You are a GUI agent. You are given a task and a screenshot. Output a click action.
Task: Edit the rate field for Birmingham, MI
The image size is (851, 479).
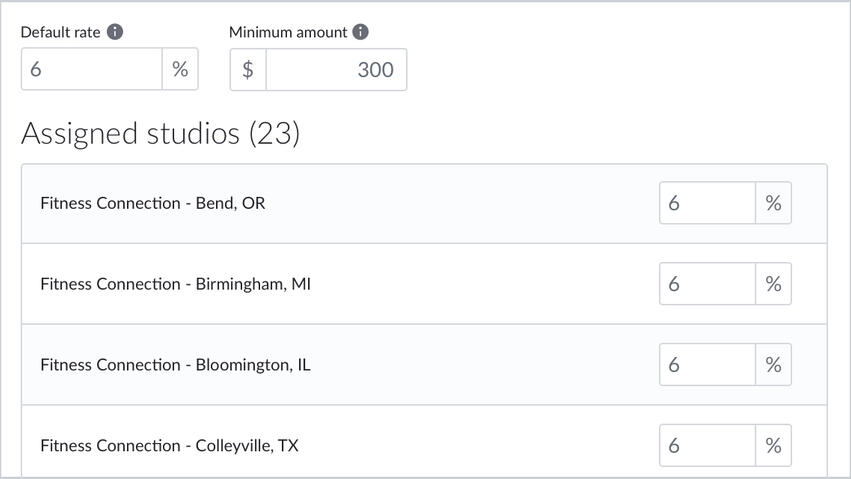(x=707, y=284)
